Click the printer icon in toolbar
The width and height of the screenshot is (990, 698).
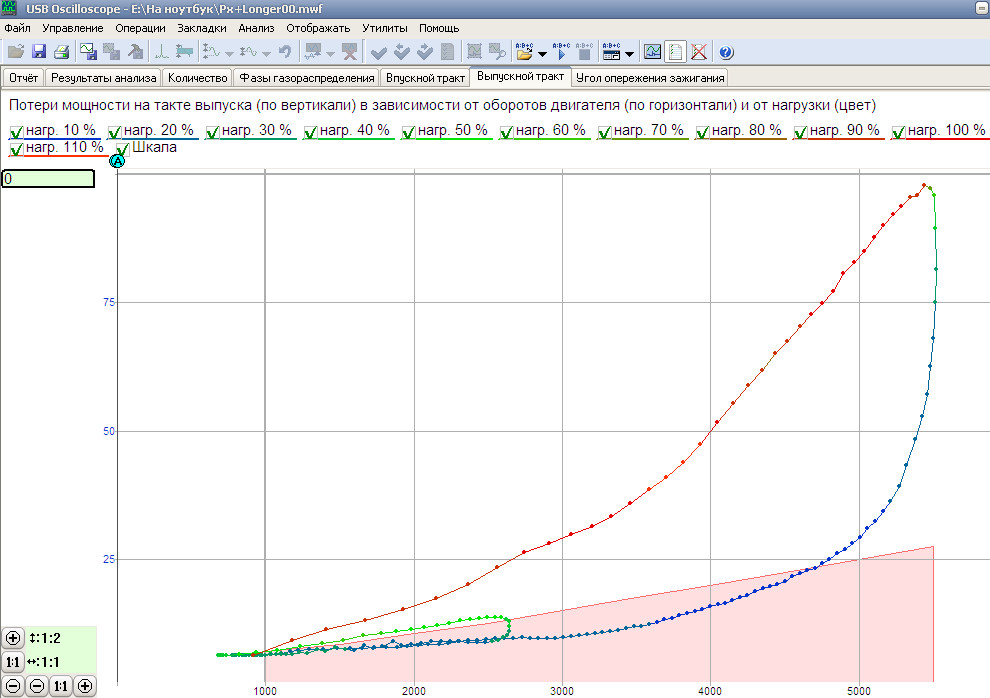coord(61,52)
